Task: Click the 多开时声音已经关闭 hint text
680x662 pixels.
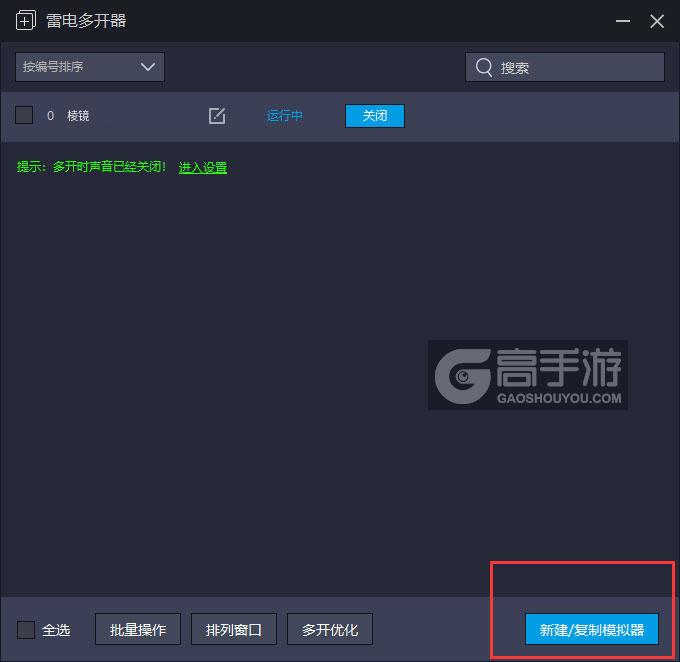Action: (x=109, y=167)
